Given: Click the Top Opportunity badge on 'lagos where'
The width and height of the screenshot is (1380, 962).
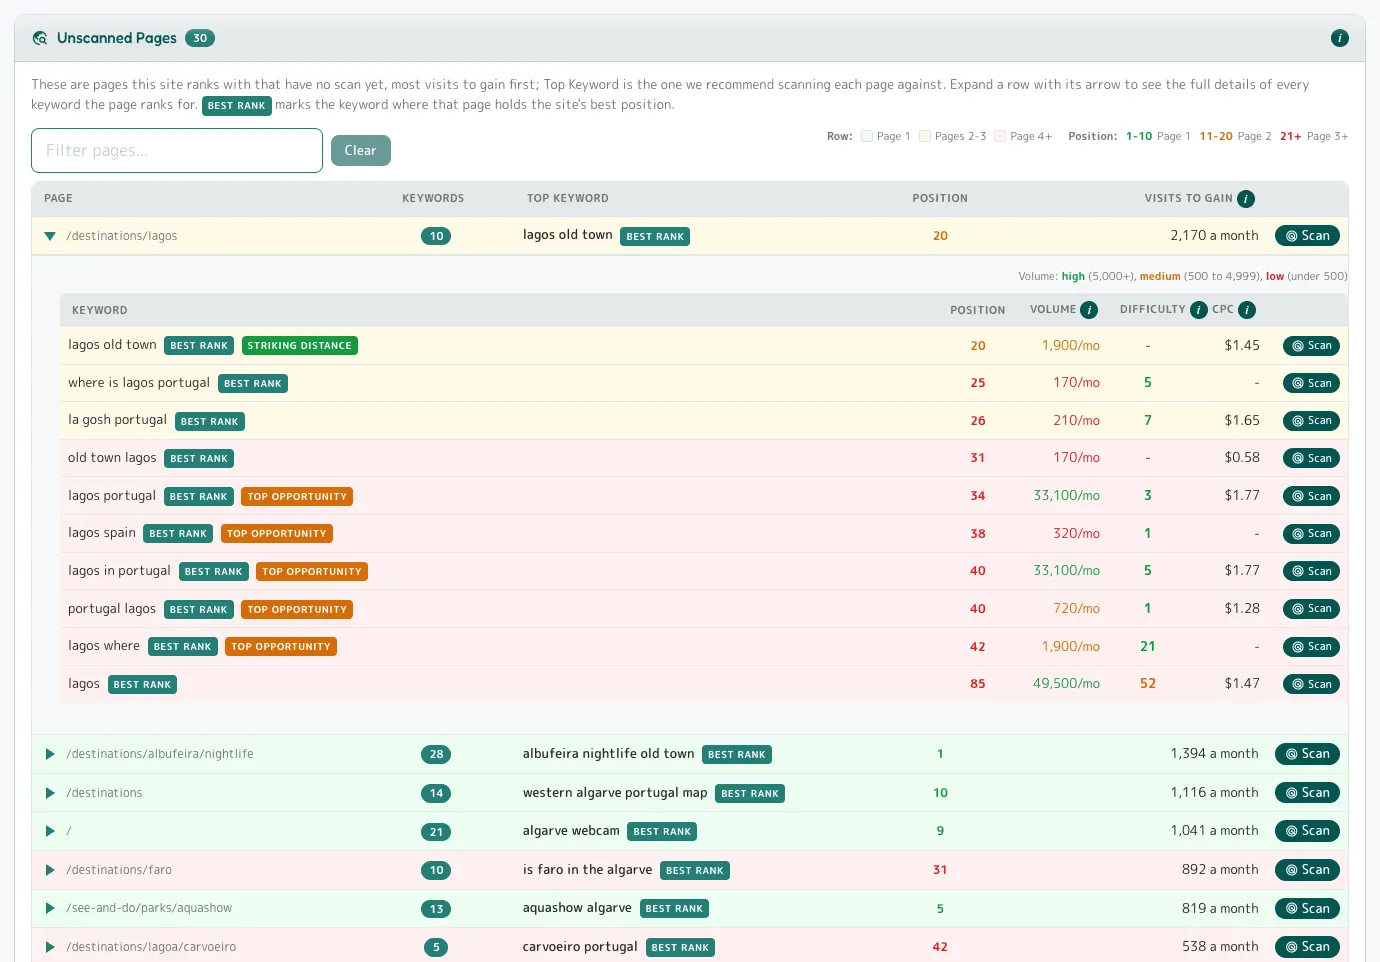Looking at the screenshot, I should coord(281,647).
